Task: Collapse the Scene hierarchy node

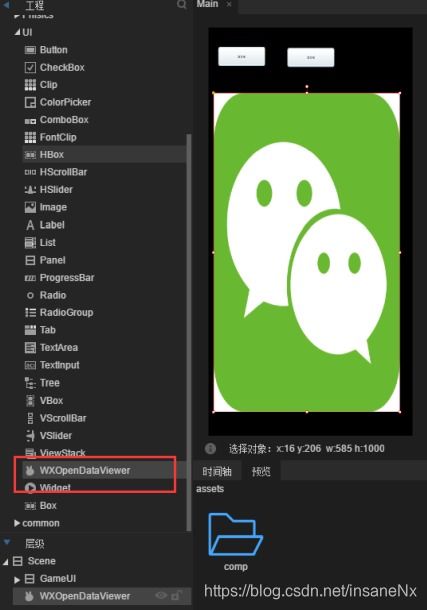Action: 5,562
